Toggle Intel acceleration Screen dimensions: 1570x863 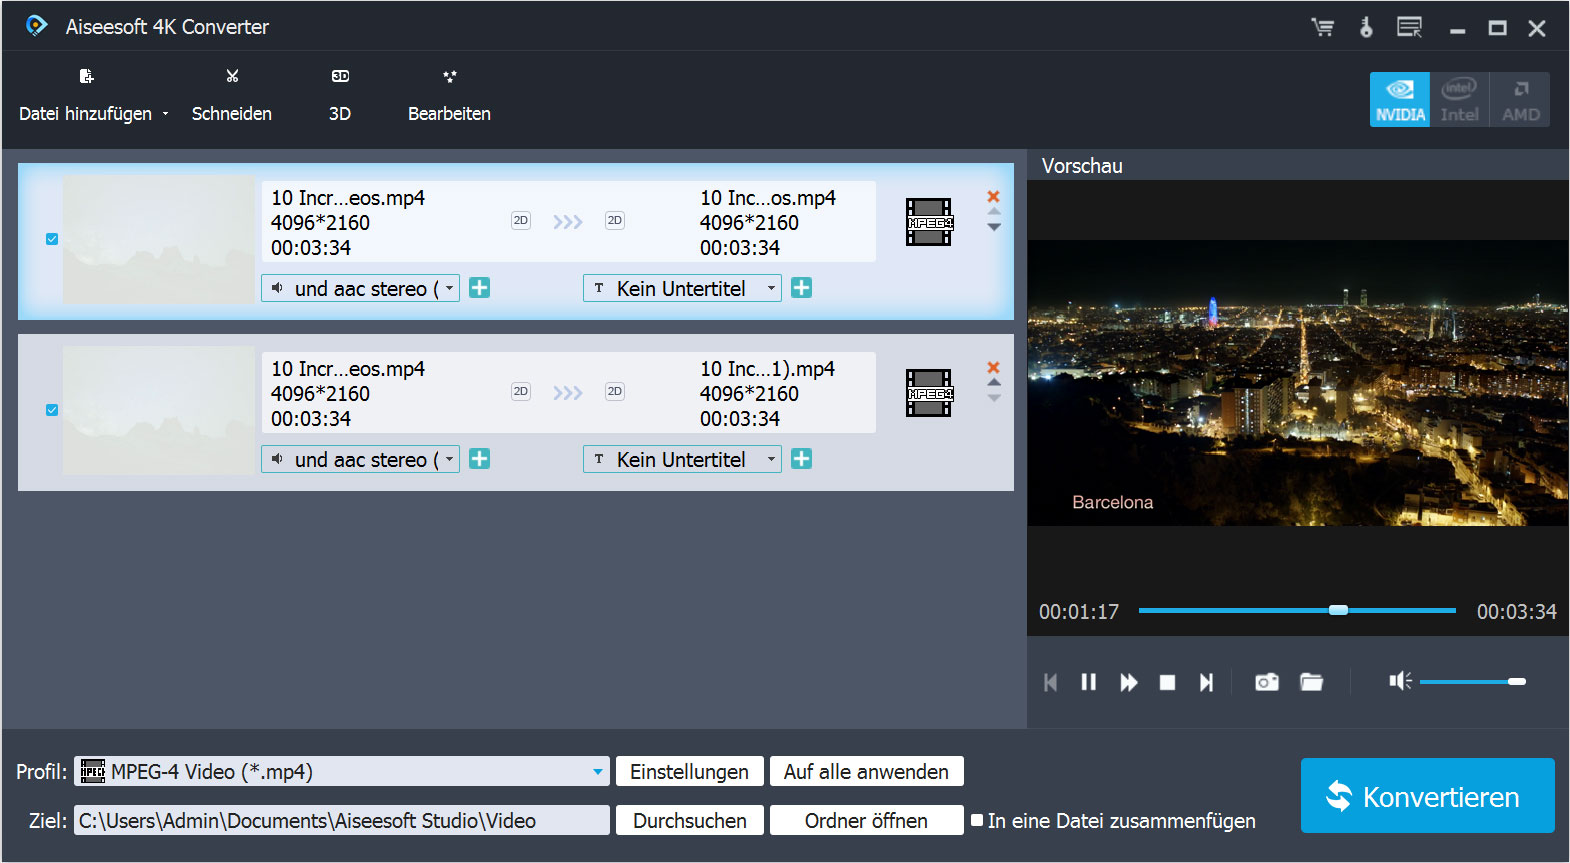point(1460,99)
